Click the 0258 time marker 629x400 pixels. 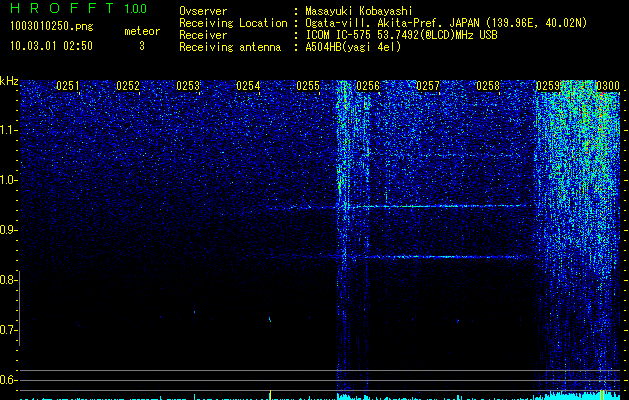[488, 86]
